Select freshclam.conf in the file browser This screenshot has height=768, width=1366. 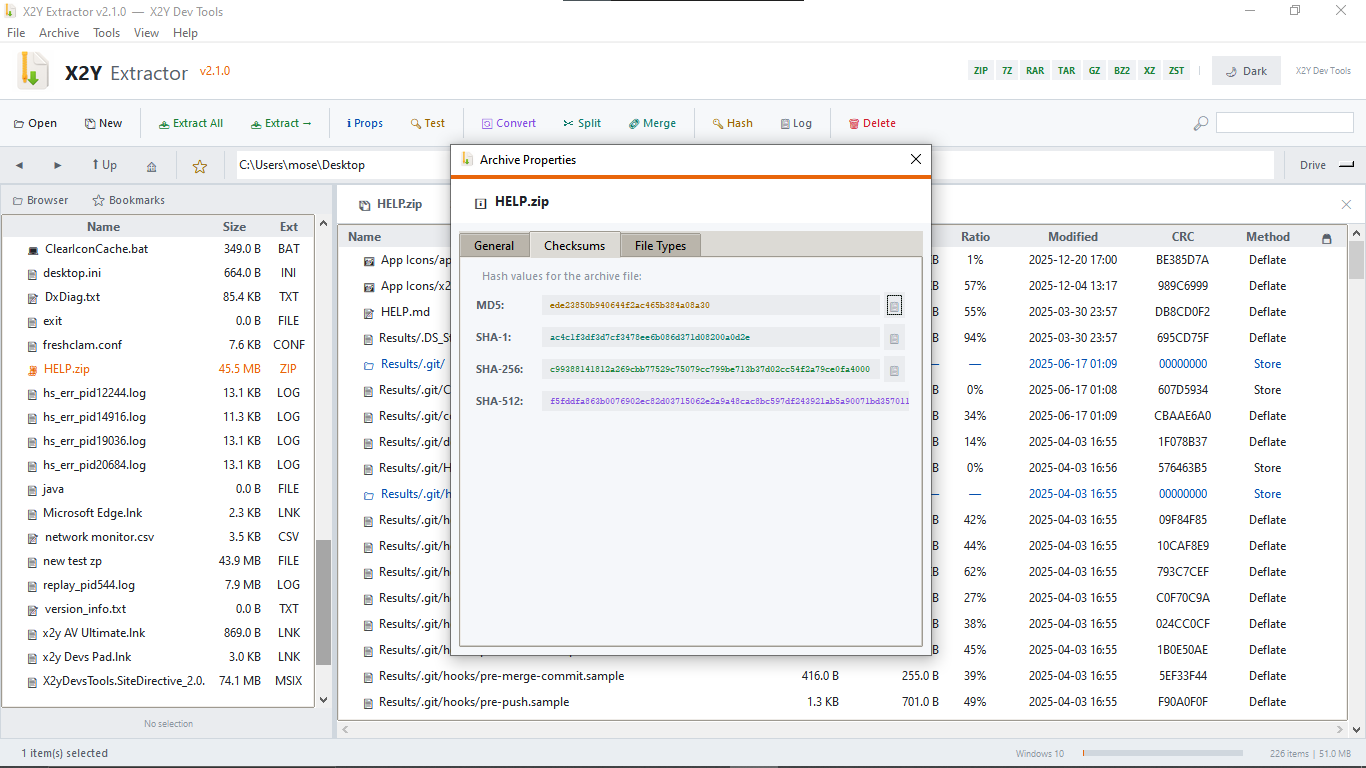pyautogui.click(x=158, y=345)
